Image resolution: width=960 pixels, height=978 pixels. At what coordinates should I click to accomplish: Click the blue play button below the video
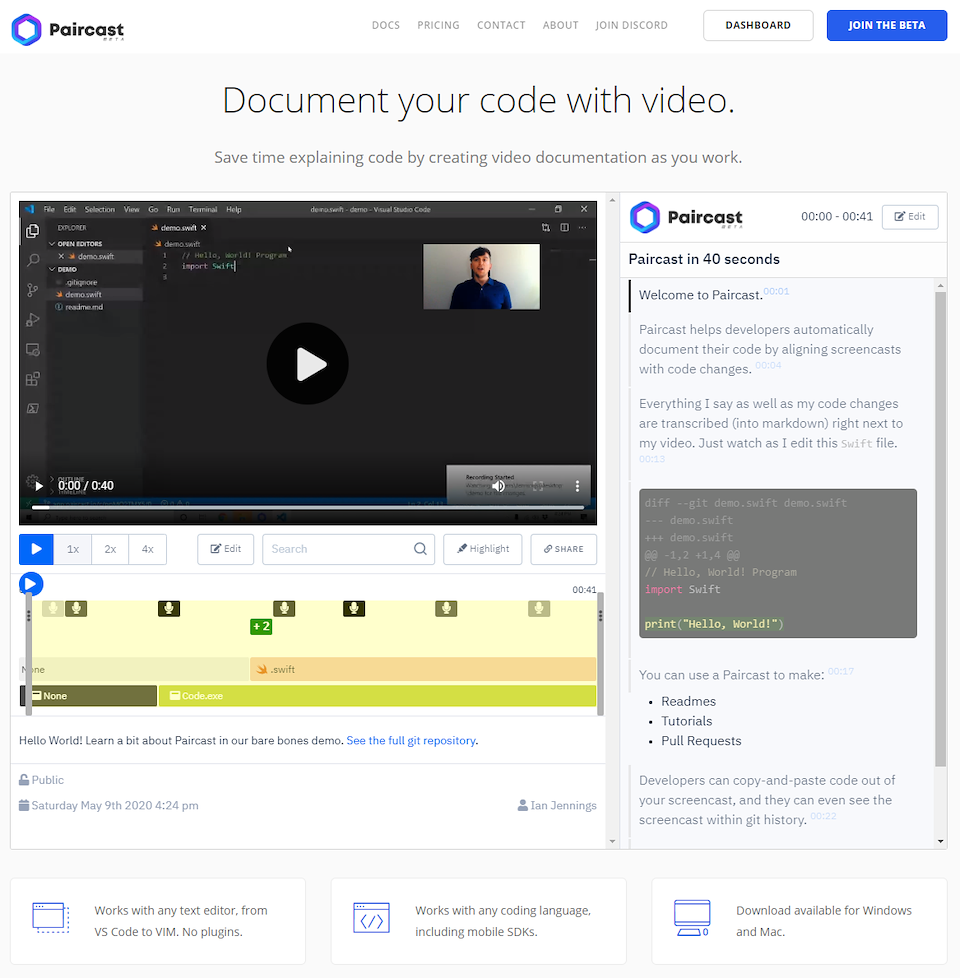37,549
